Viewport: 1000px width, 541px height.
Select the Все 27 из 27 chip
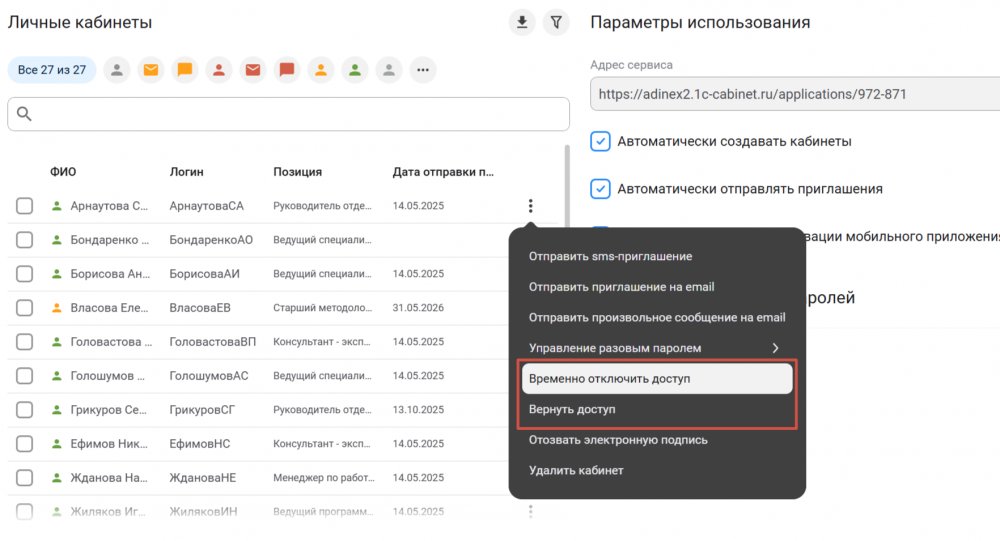tap(52, 70)
